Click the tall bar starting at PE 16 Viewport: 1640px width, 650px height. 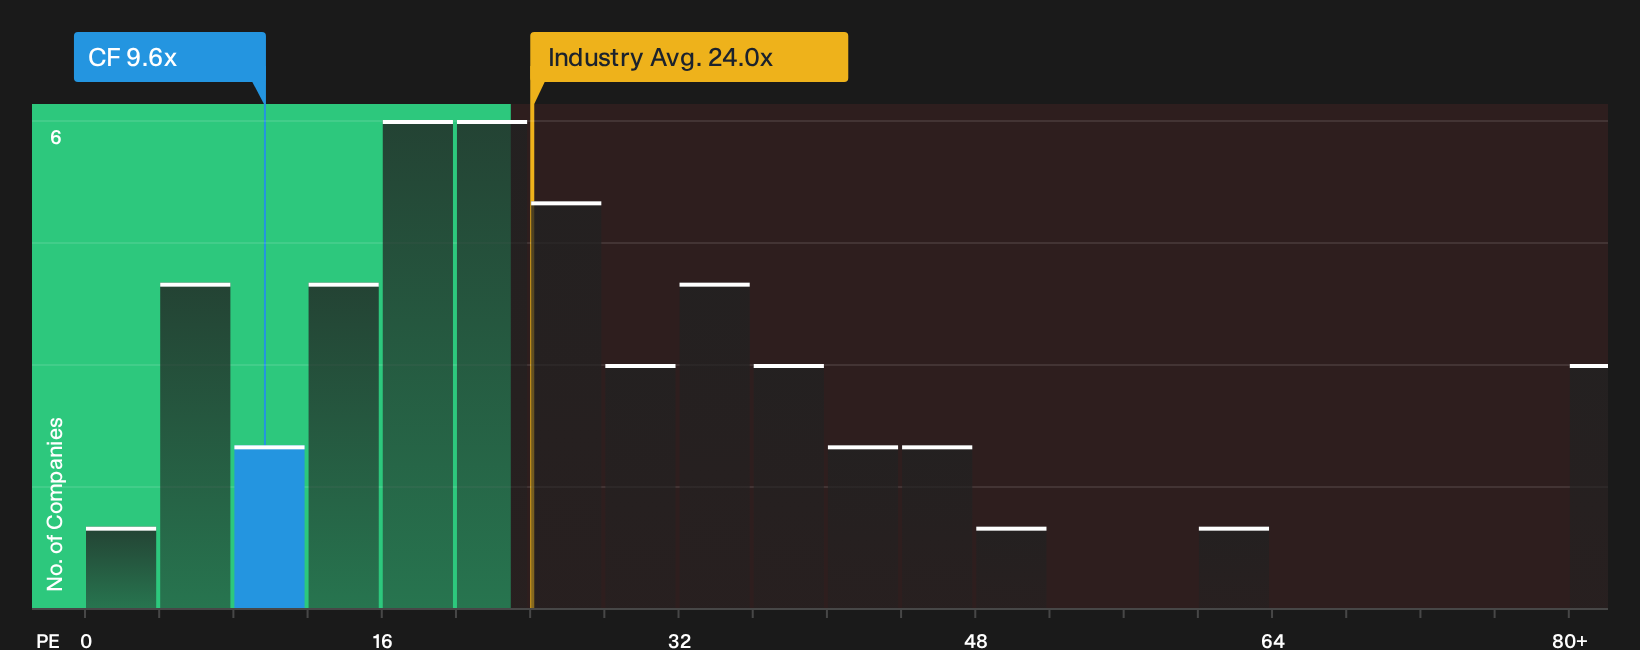point(418,364)
